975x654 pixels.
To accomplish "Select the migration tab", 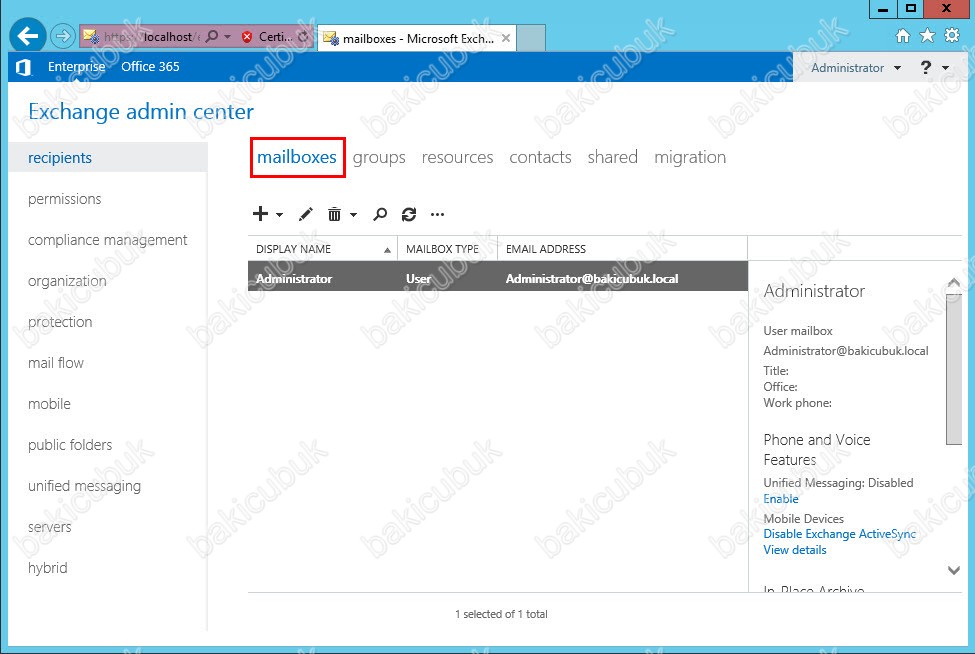I will pos(690,158).
